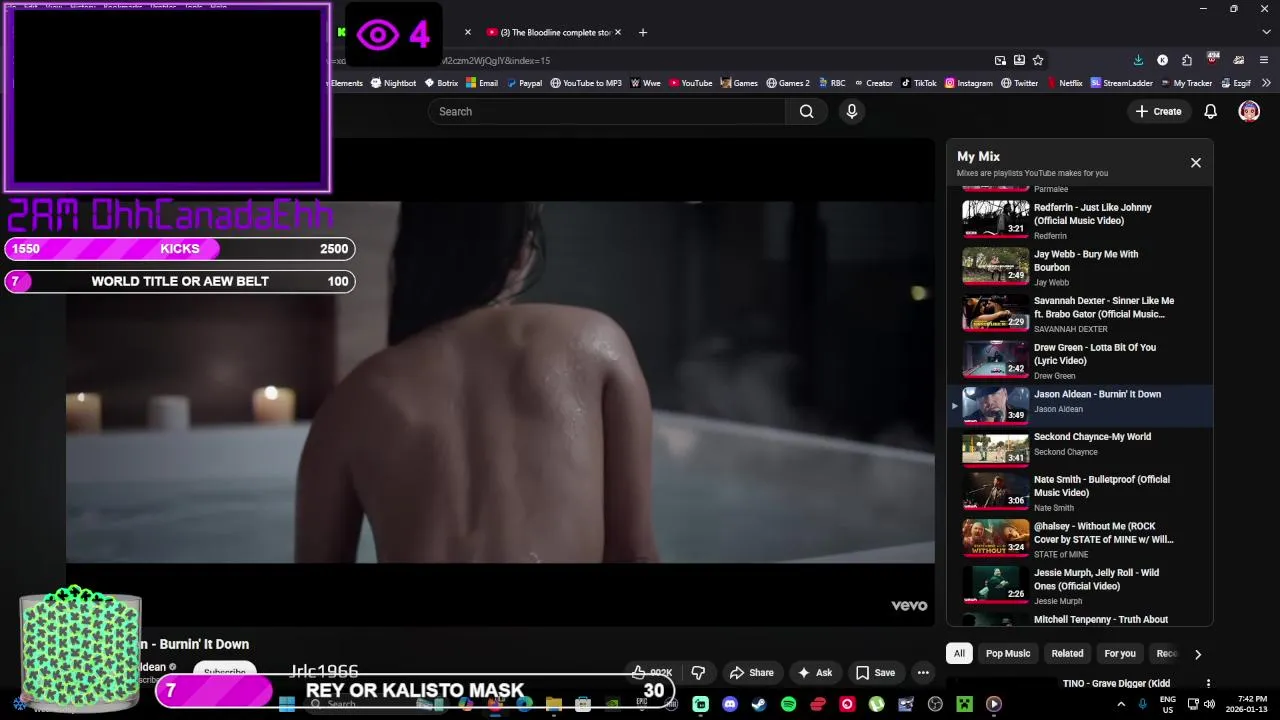1280x720 pixels.
Task: Open the account avatar menu
Action: click(x=1249, y=111)
